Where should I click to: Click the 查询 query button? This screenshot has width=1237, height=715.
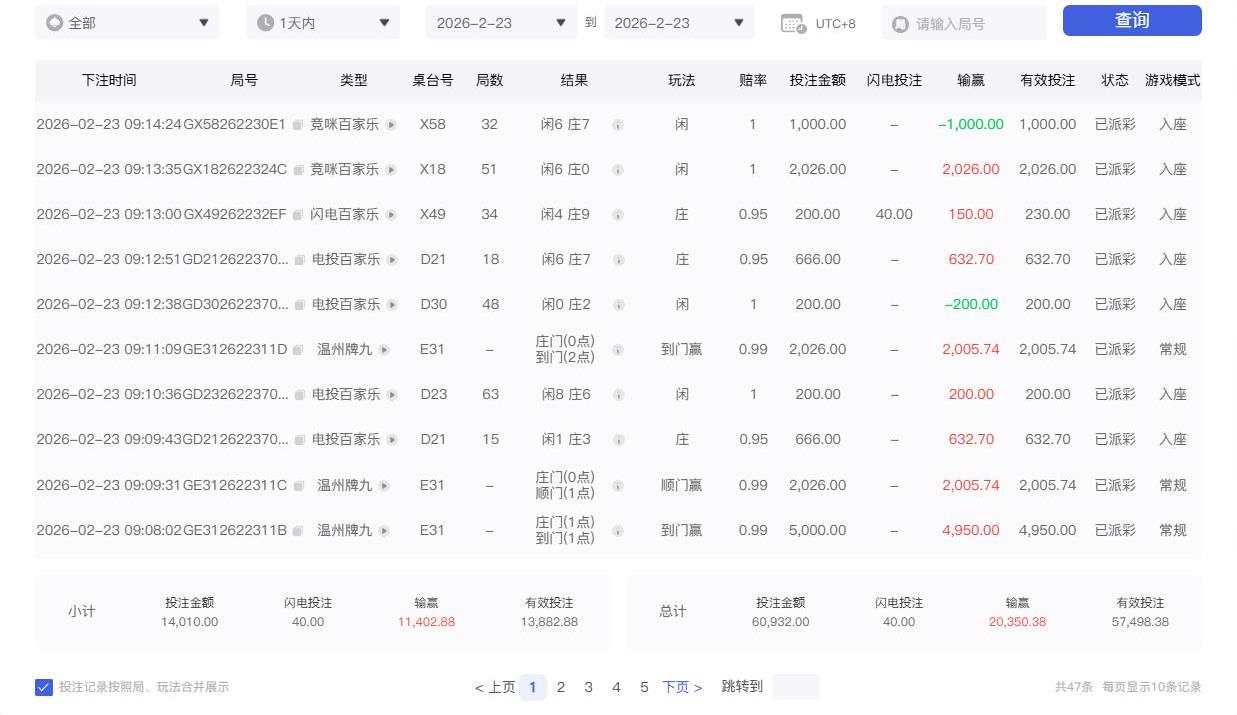pyautogui.click(x=1131, y=20)
